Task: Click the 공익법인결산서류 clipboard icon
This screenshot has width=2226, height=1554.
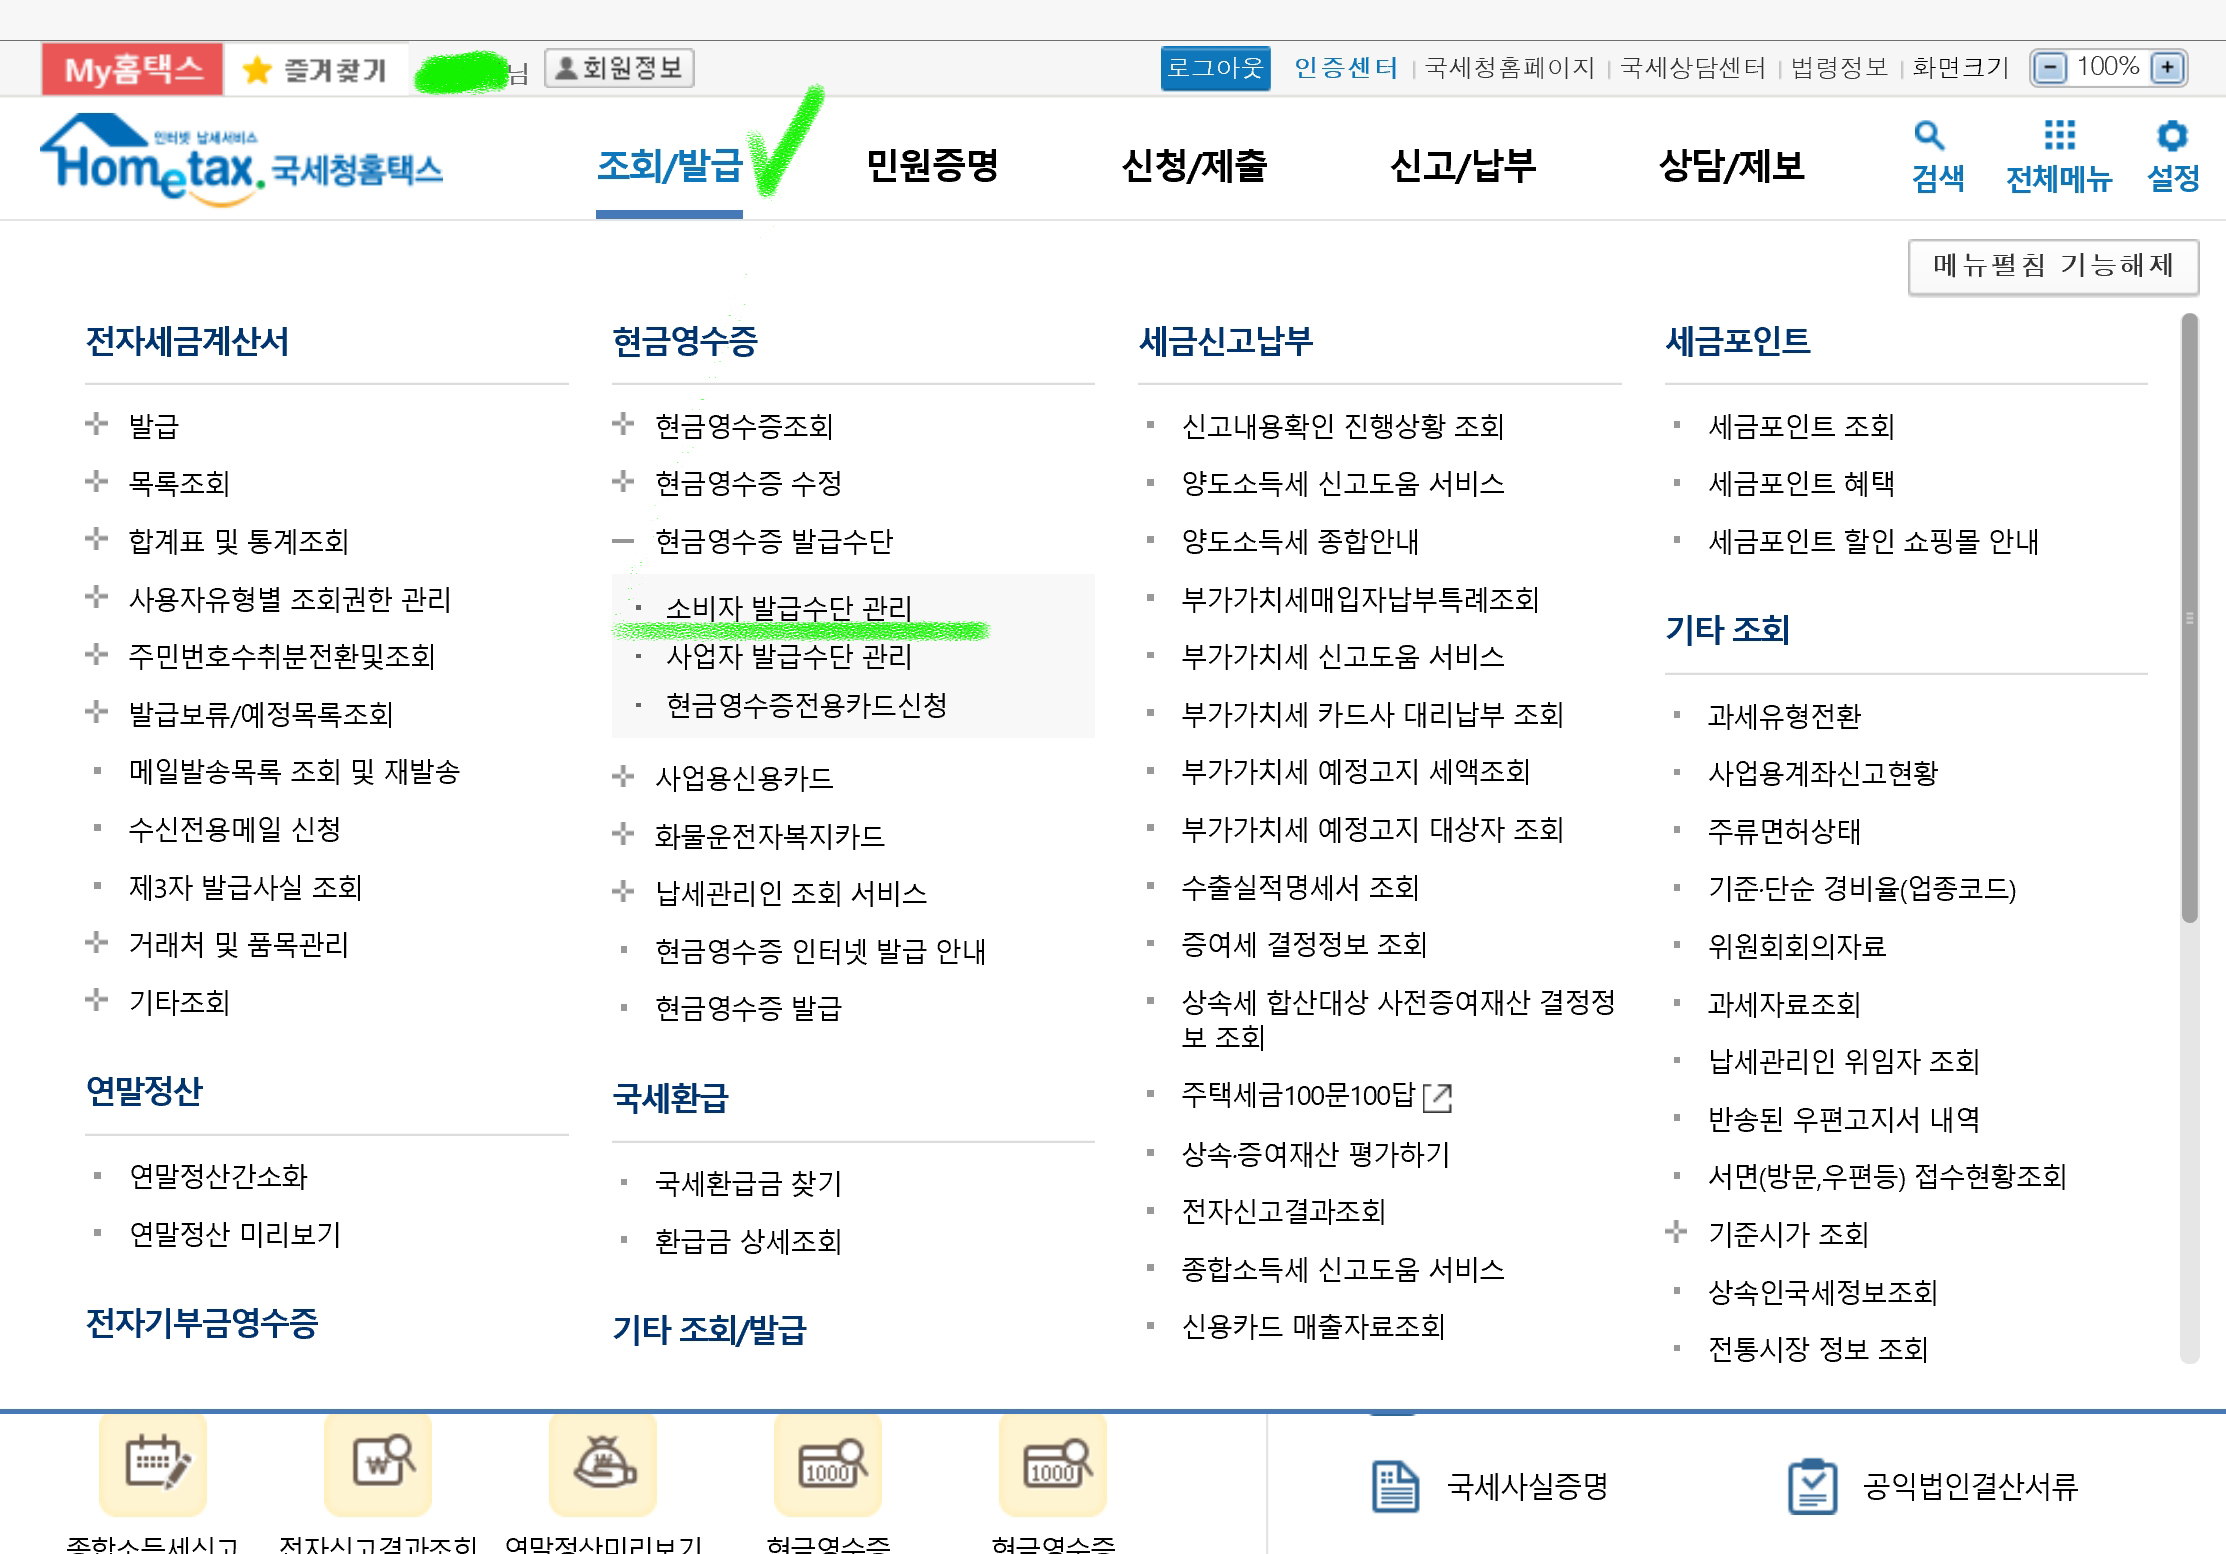Action: coord(1811,1487)
